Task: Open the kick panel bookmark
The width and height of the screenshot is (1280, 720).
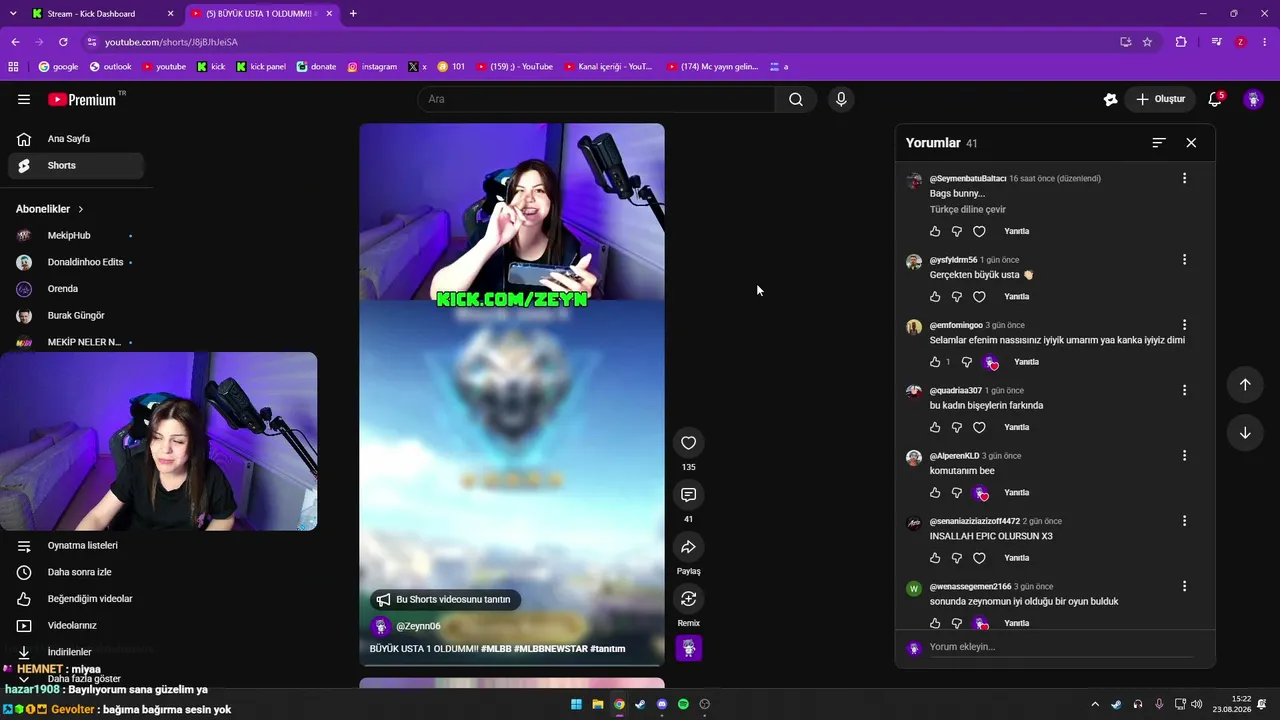Action: [261, 67]
